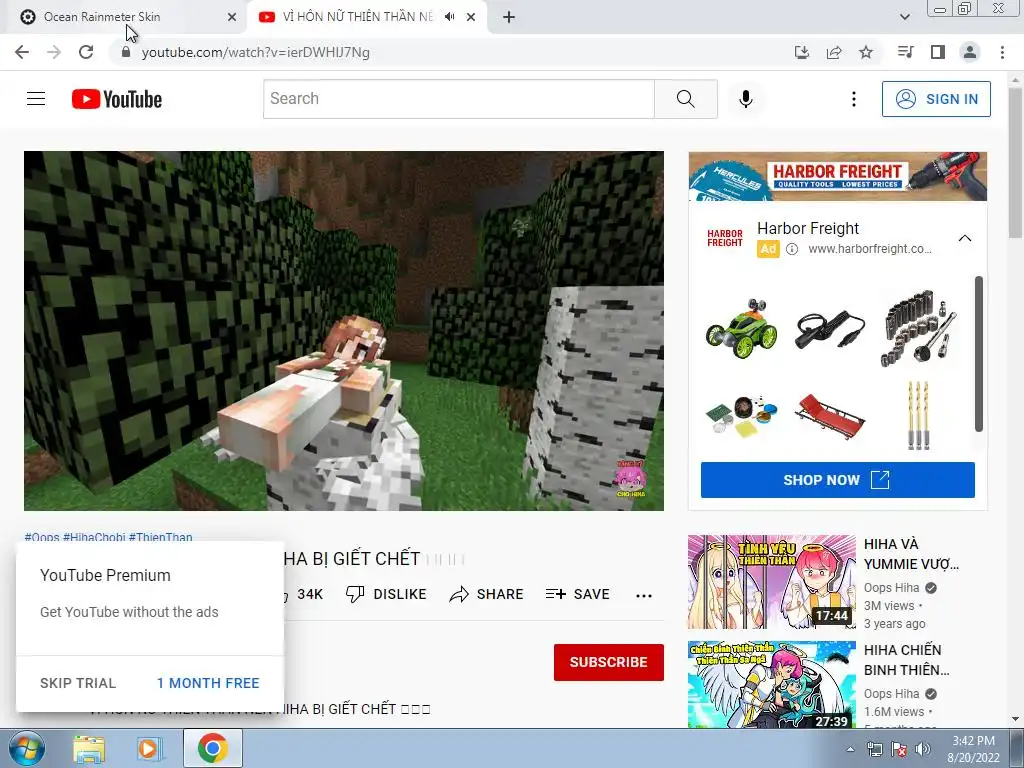Screen dimensions: 1024x768
Task: Select the socket set product image
Action: click(x=918, y=328)
